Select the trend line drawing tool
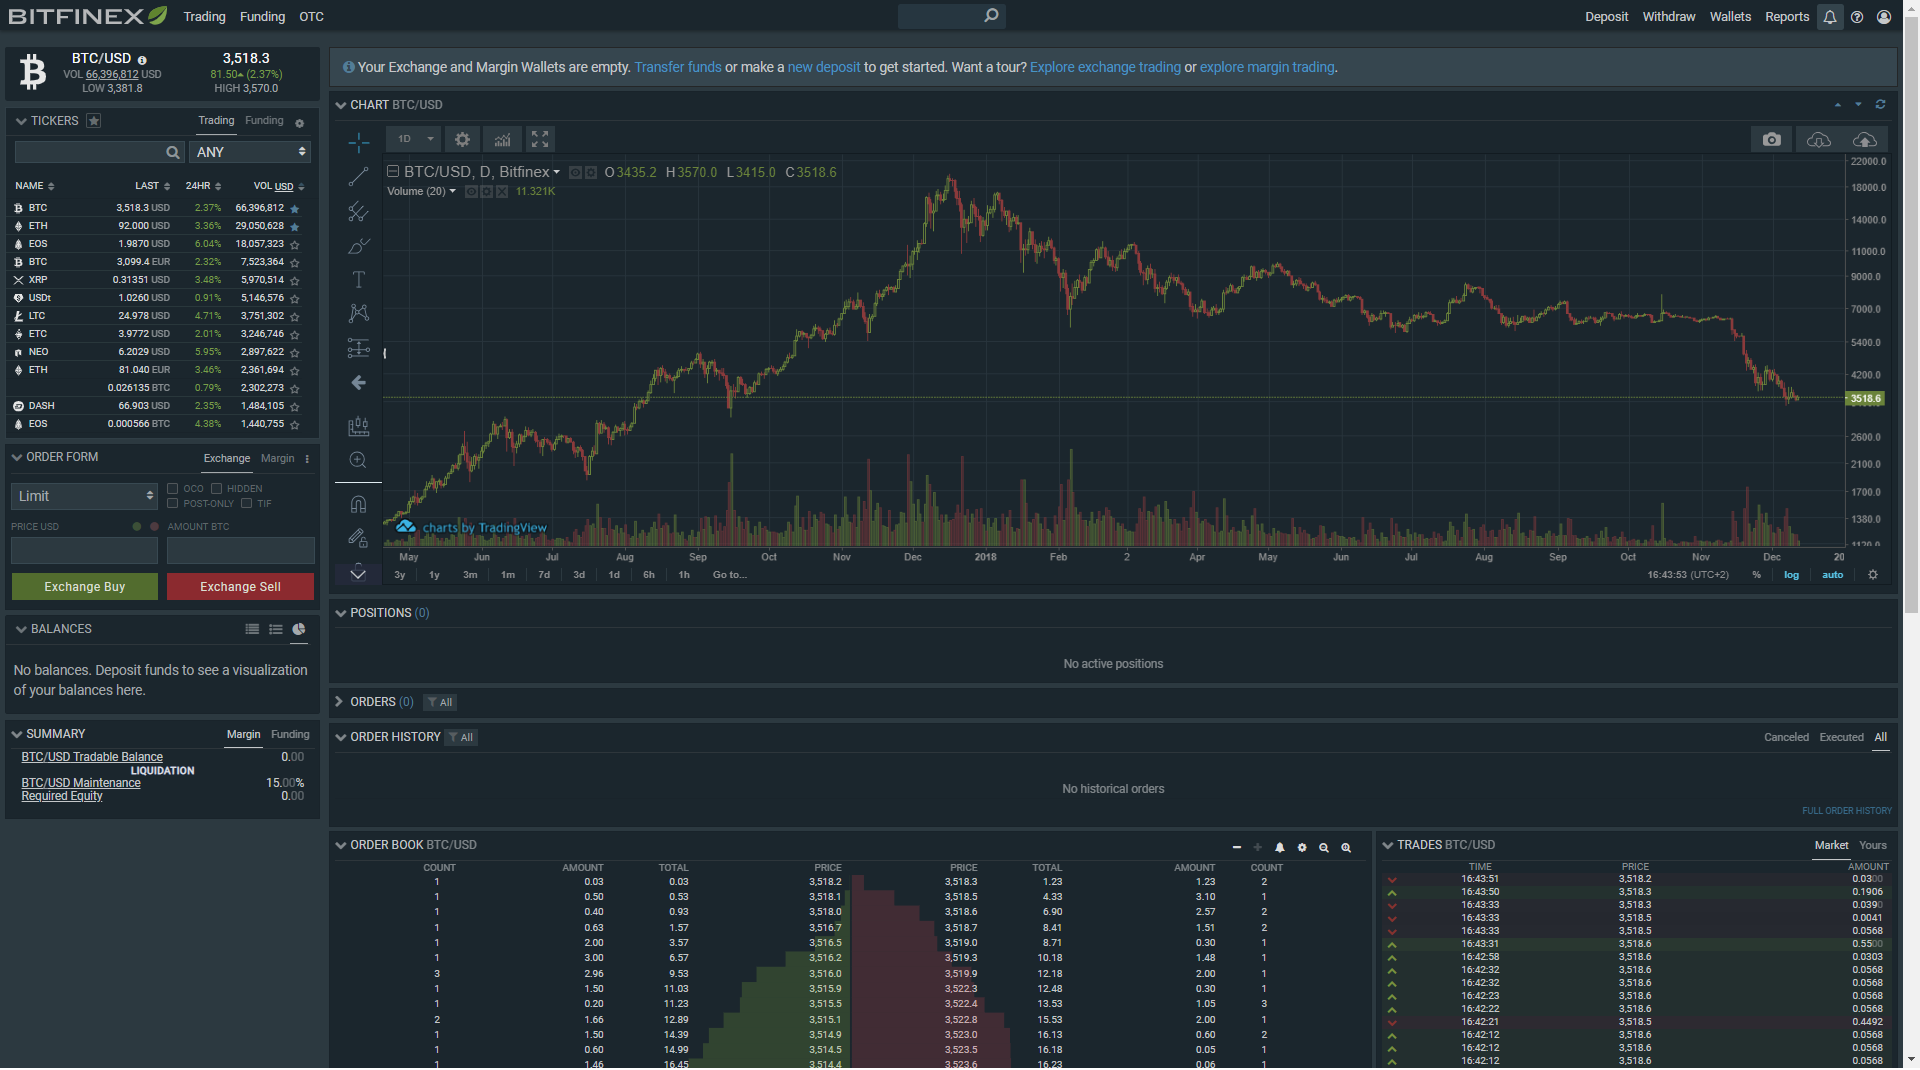This screenshot has width=1920, height=1070. point(358,177)
